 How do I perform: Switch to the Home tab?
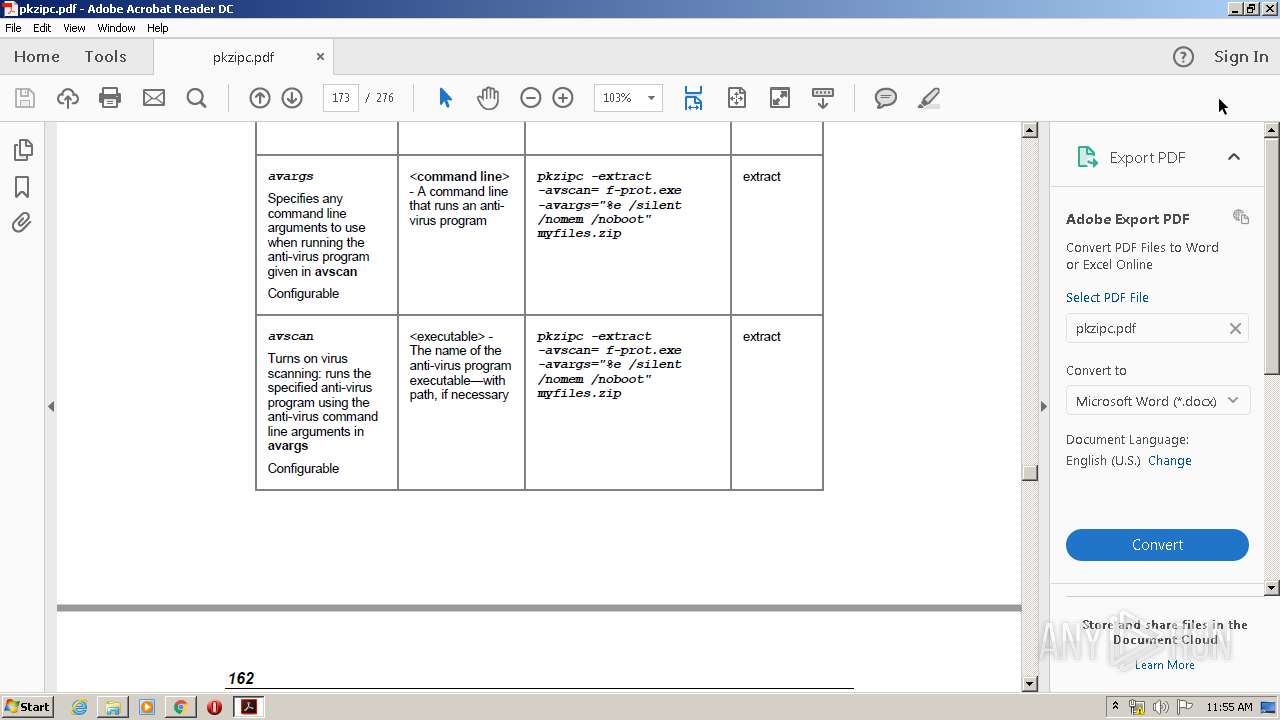pos(37,57)
